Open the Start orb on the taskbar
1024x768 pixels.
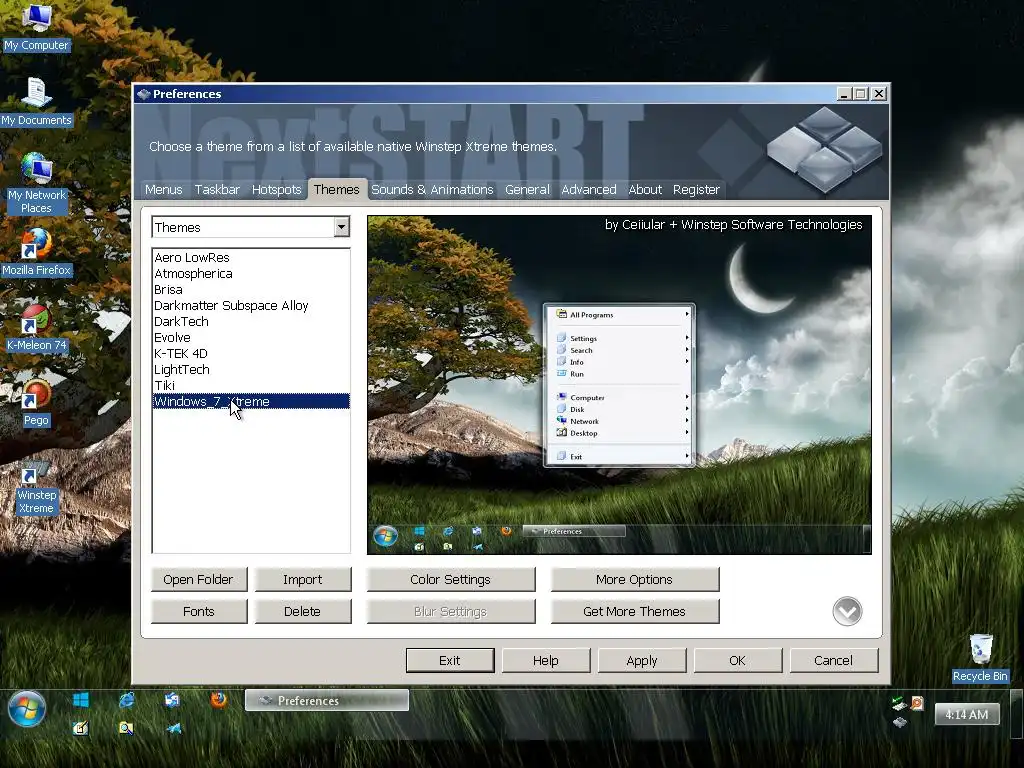(x=27, y=709)
